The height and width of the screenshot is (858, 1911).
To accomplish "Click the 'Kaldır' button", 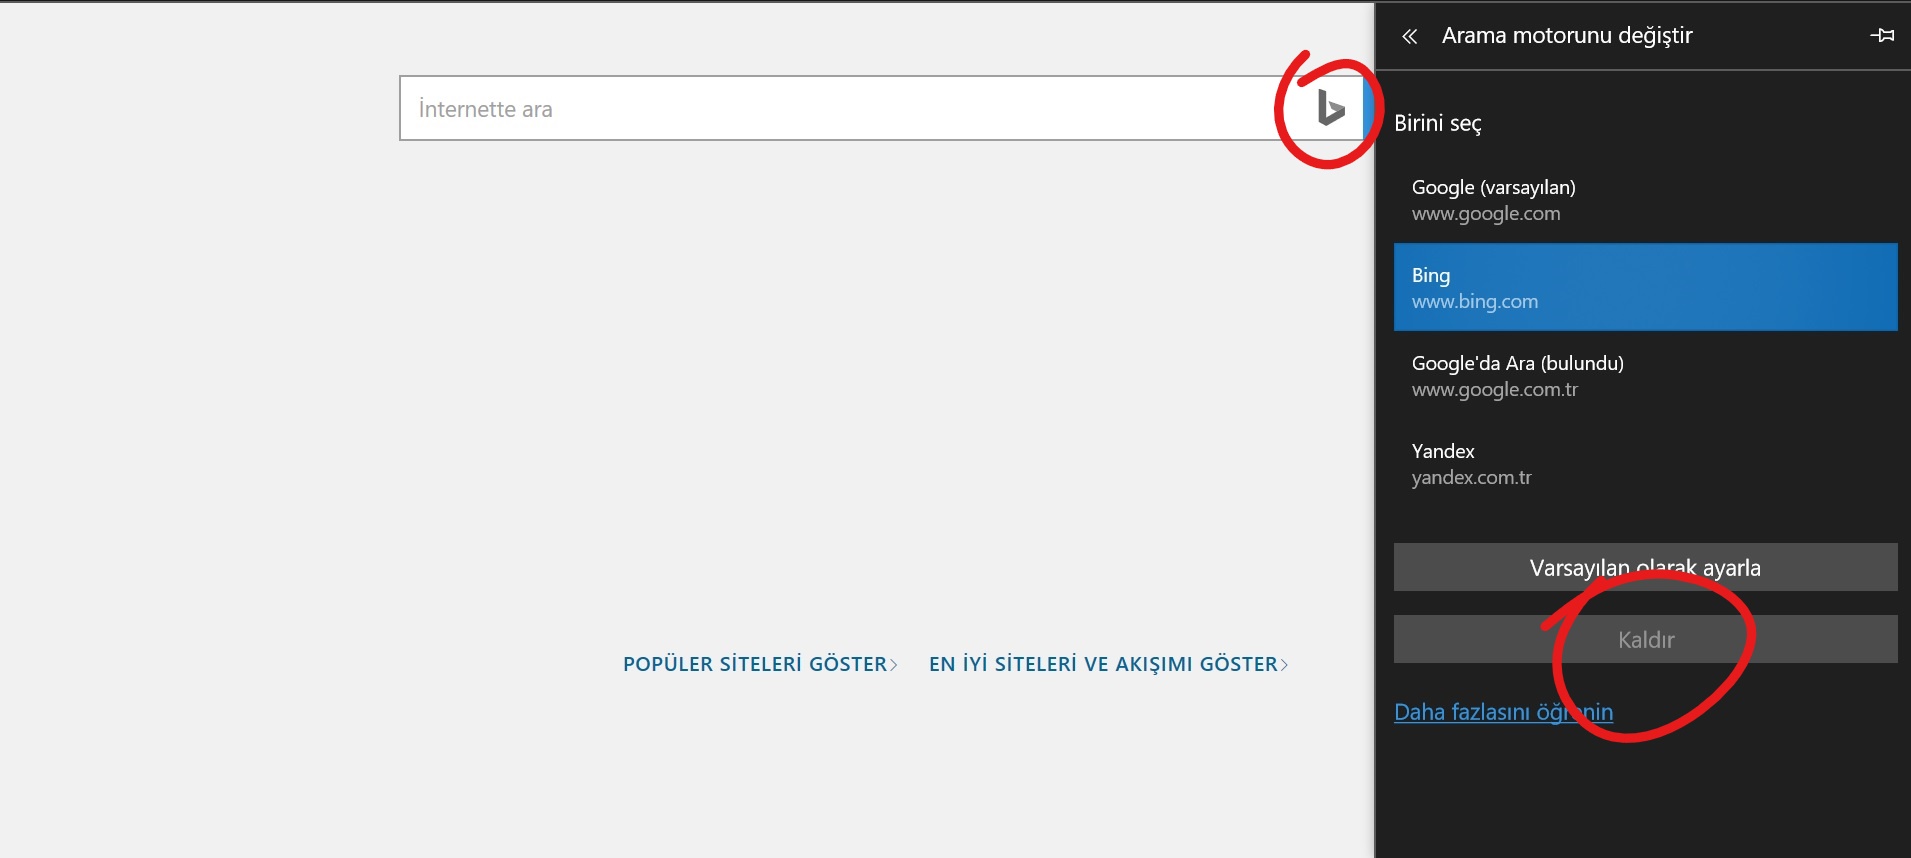I will pos(1645,639).
